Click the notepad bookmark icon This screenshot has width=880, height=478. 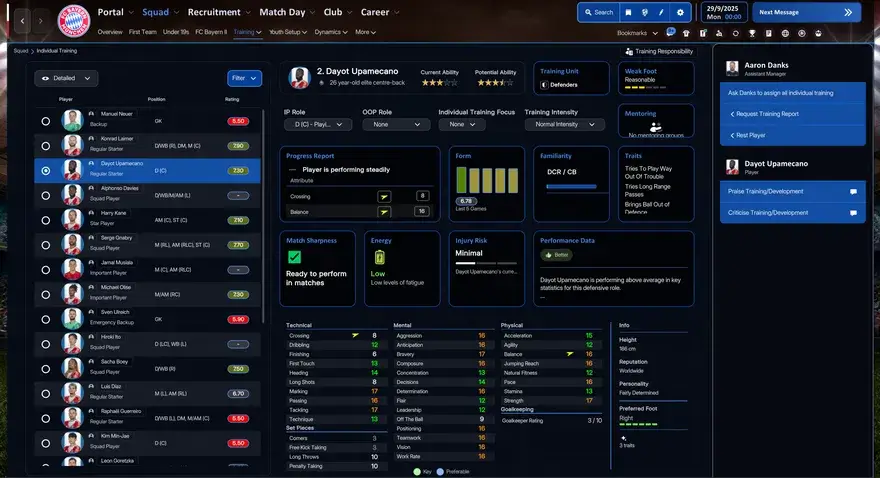click(768, 33)
